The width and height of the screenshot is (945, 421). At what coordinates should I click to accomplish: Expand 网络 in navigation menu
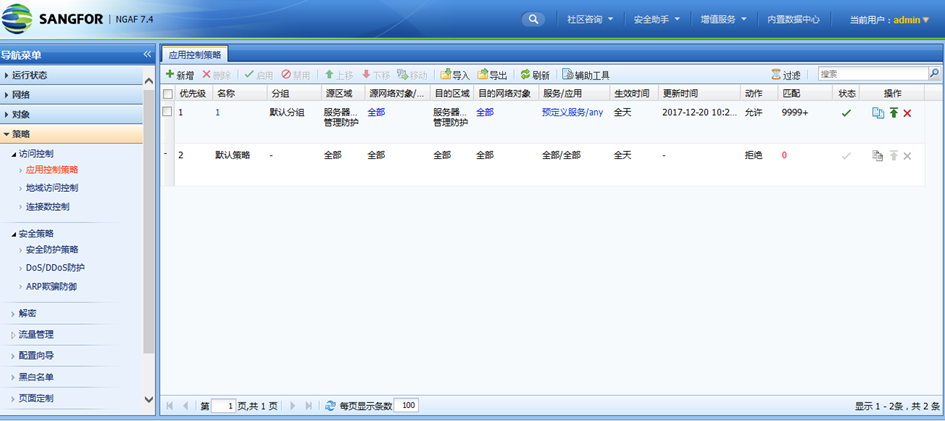click(x=71, y=95)
